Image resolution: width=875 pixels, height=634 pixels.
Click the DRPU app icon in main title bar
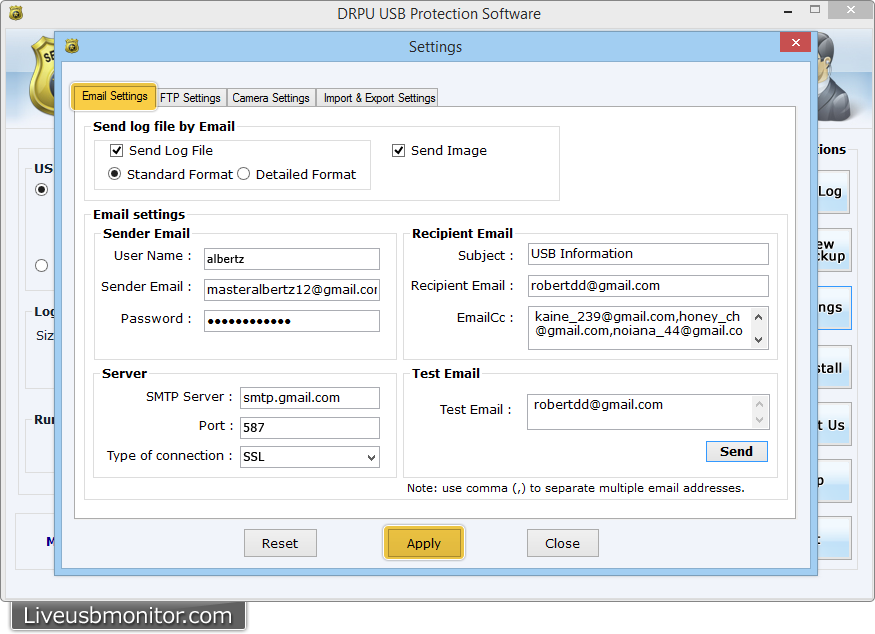click(16, 13)
